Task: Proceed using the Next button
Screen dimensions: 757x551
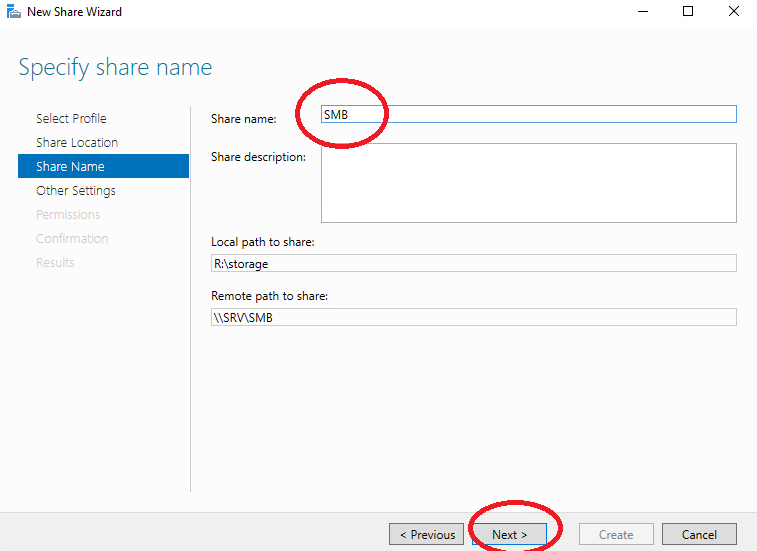Action: 509,534
